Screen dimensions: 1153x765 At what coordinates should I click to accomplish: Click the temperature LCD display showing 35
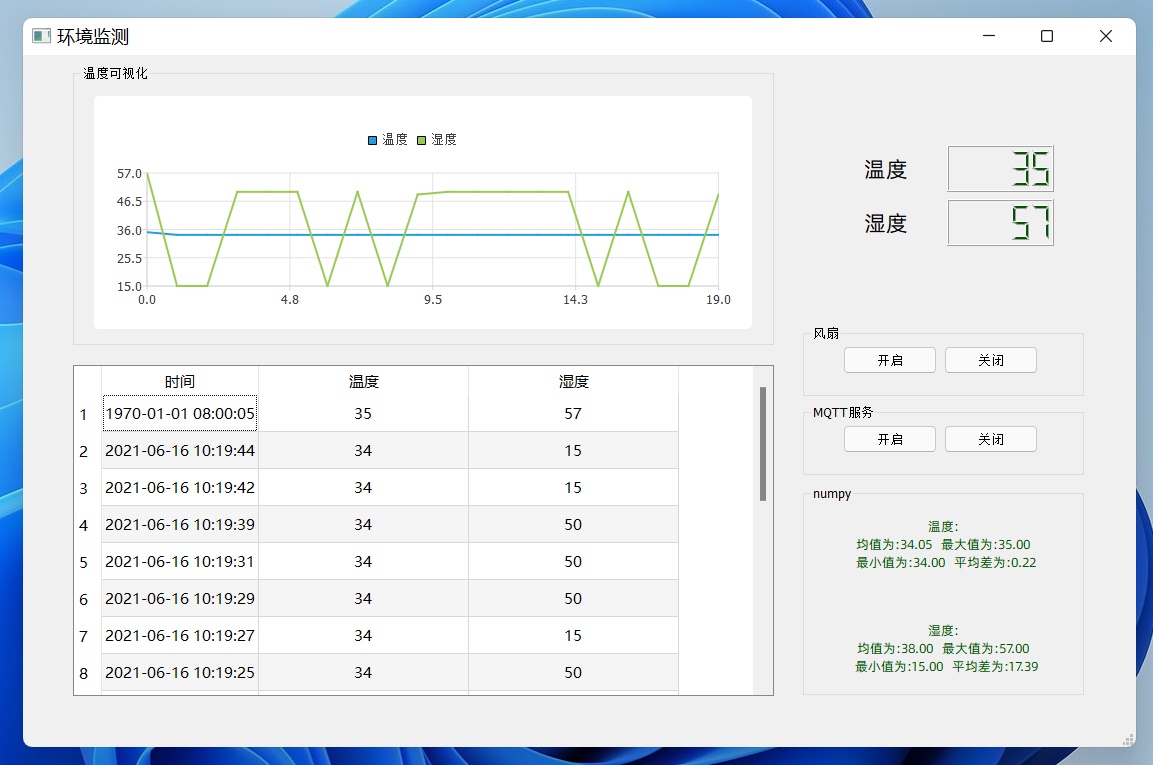[1000, 168]
